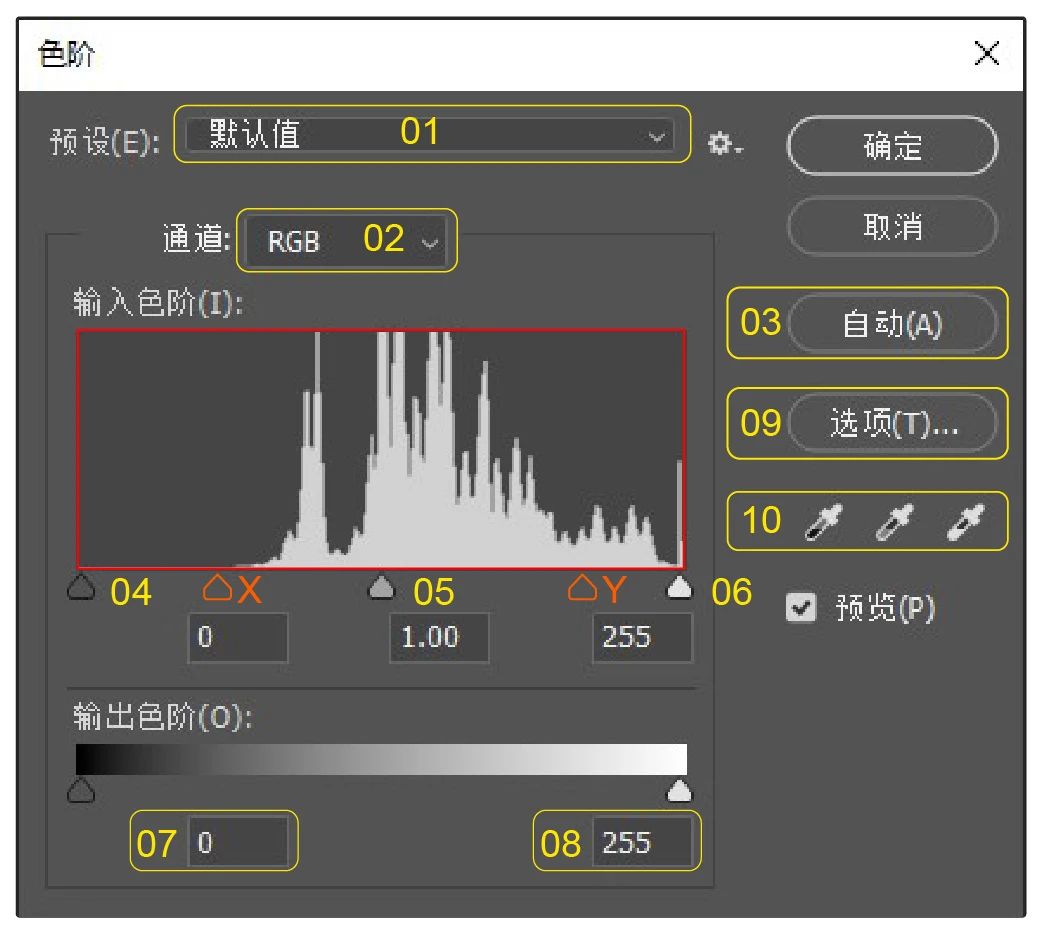This screenshot has height=934, width=1042.
Task: Pick the black point eyedropper
Action: coord(823,522)
